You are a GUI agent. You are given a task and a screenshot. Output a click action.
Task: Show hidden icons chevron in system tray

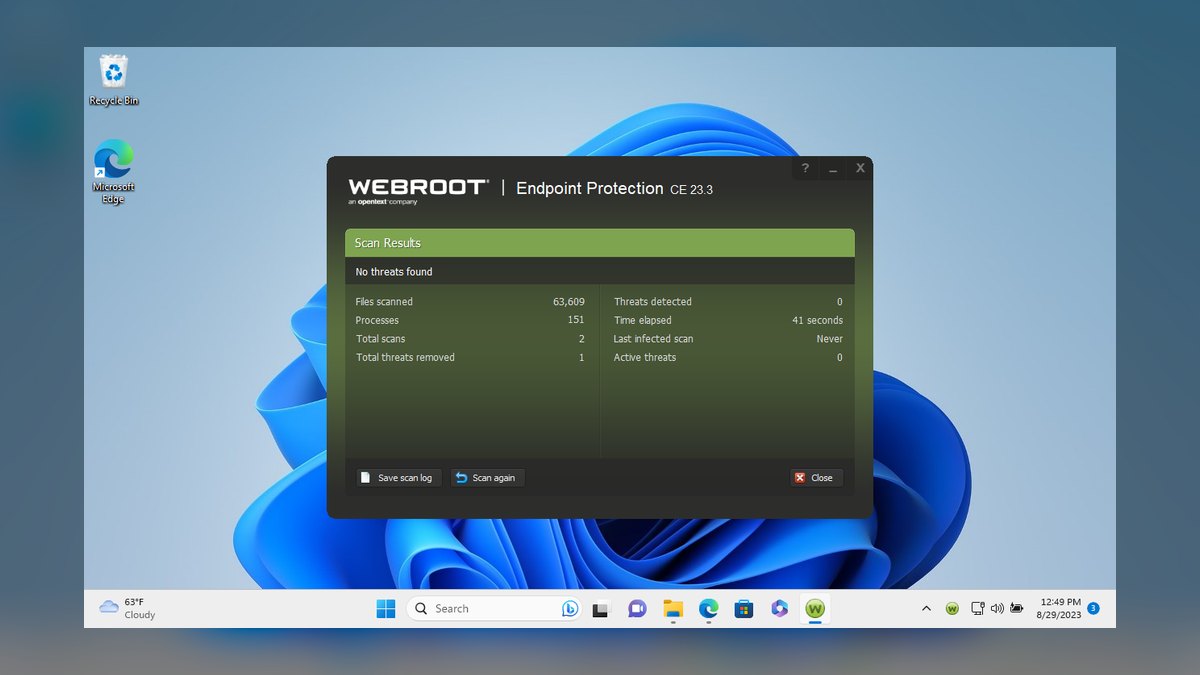pos(926,608)
